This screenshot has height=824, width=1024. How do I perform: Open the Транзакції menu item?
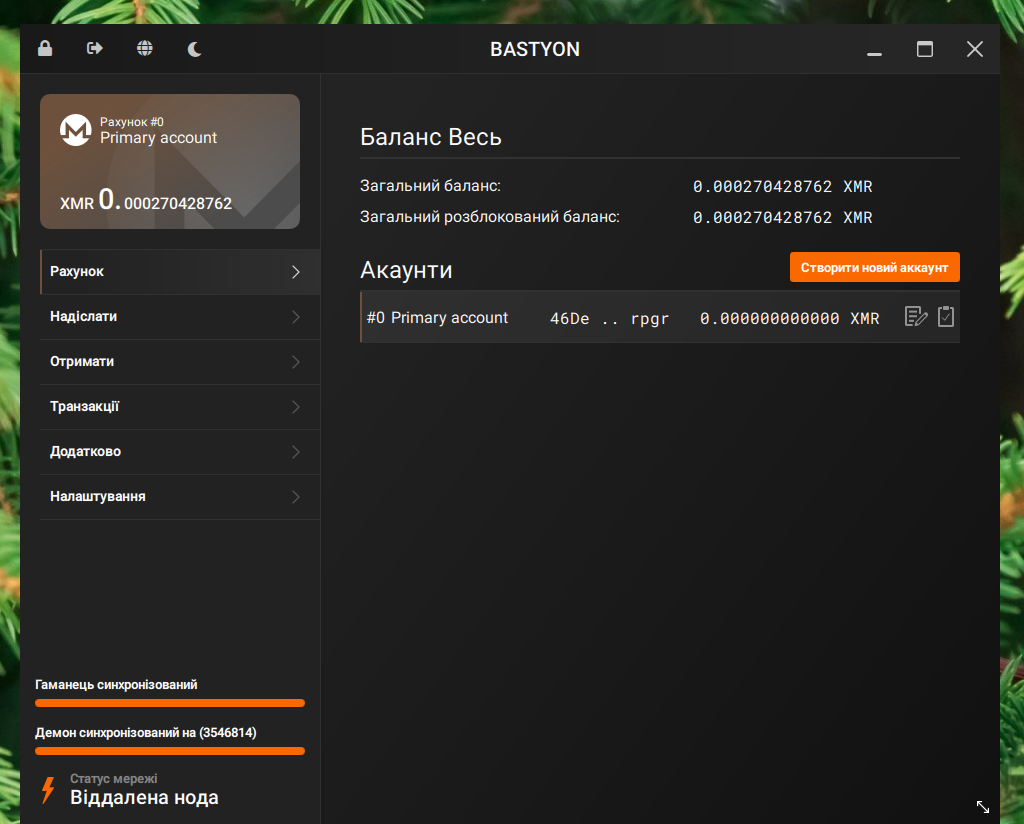point(85,407)
